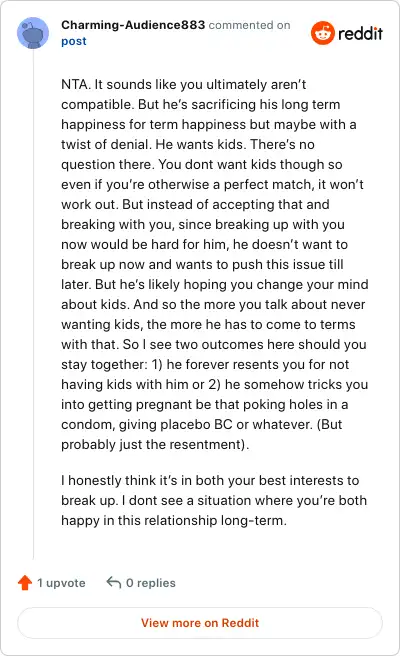
Task: Click the final paragraph starting "I honestly think"
Action: pyautogui.click(x=214, y=500)
